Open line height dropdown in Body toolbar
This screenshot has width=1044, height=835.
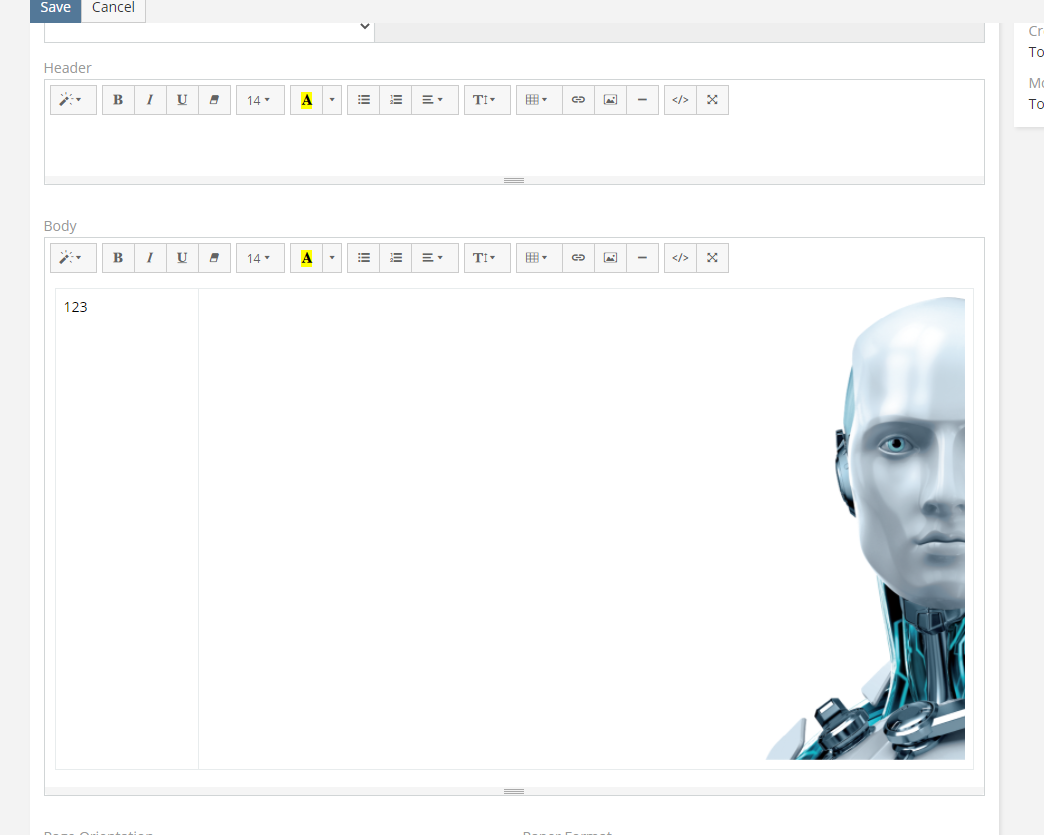click(486, 258)
